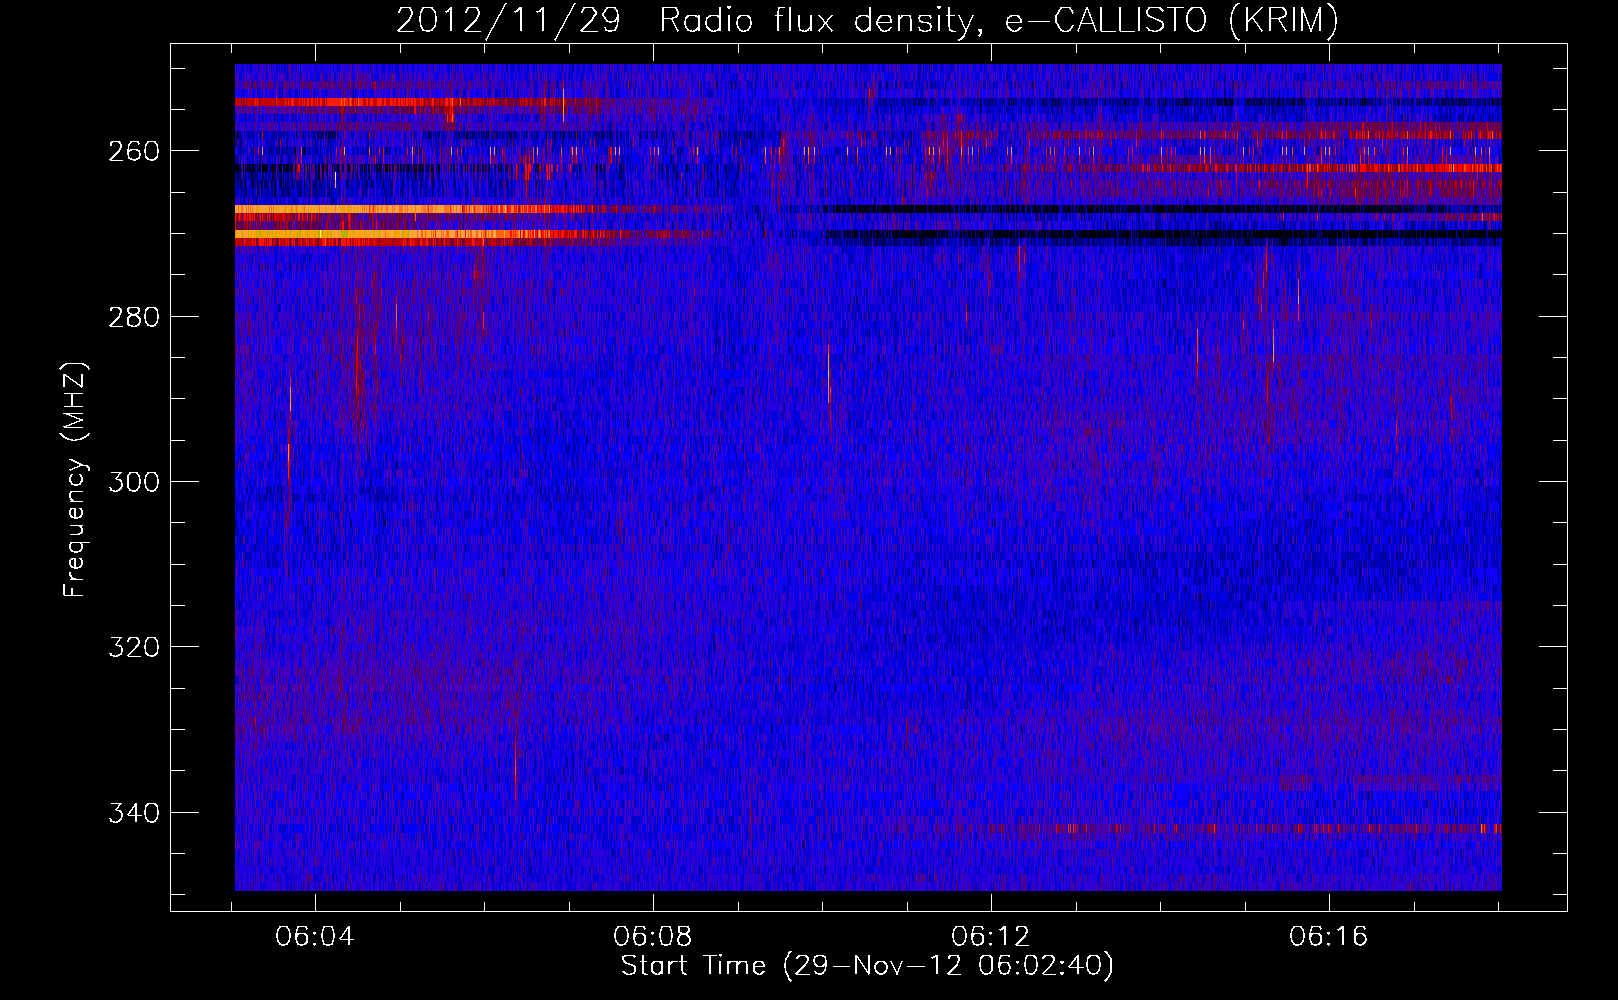This screenshot has width=1618, height=1000.
Task: Click the date '2012/11/29' in the title
Action: [x=509, y=20]
